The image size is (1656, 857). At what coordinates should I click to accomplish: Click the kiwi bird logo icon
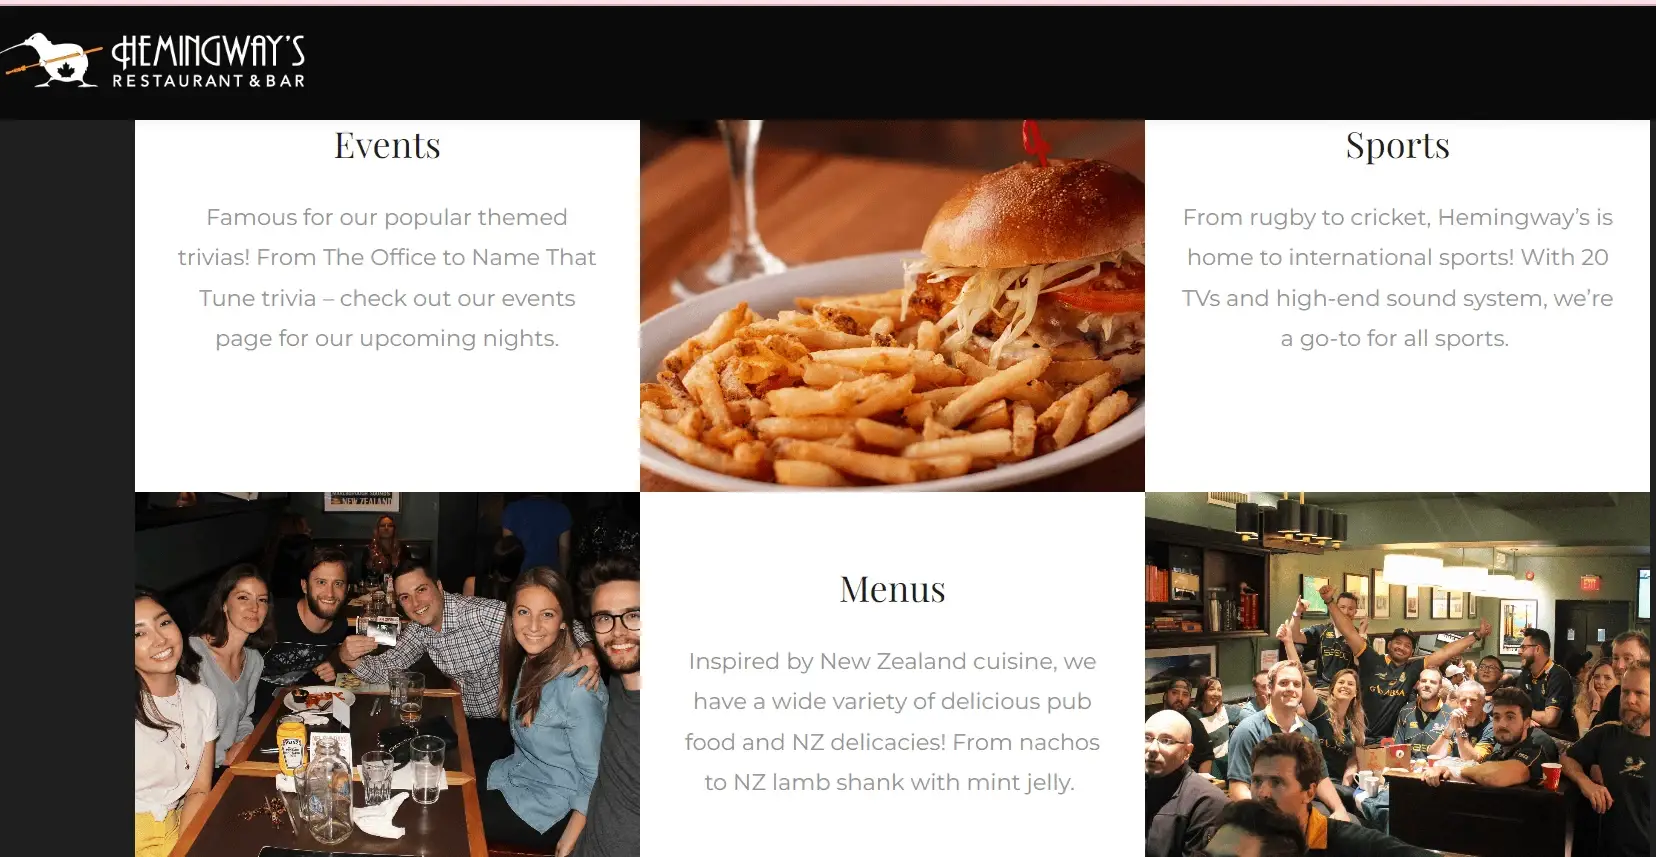click(x=52, y=60)
